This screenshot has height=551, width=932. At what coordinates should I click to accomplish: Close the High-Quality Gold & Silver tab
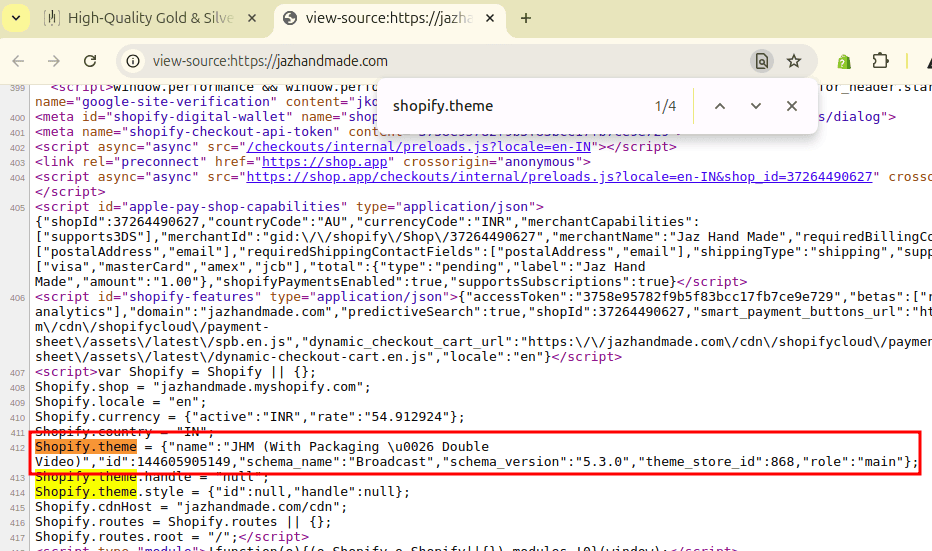tap(252, 18)
